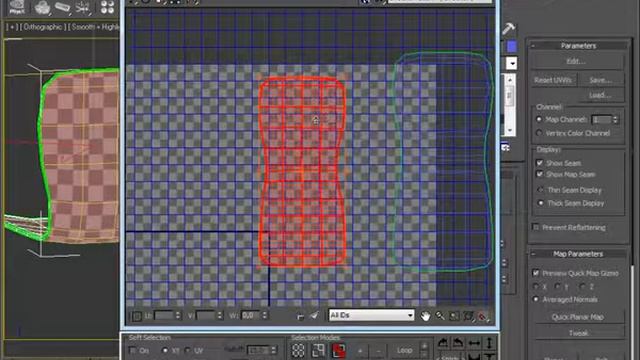
Task: Select Vertex sub-object selection mode
Action: (x=298, y=351)
